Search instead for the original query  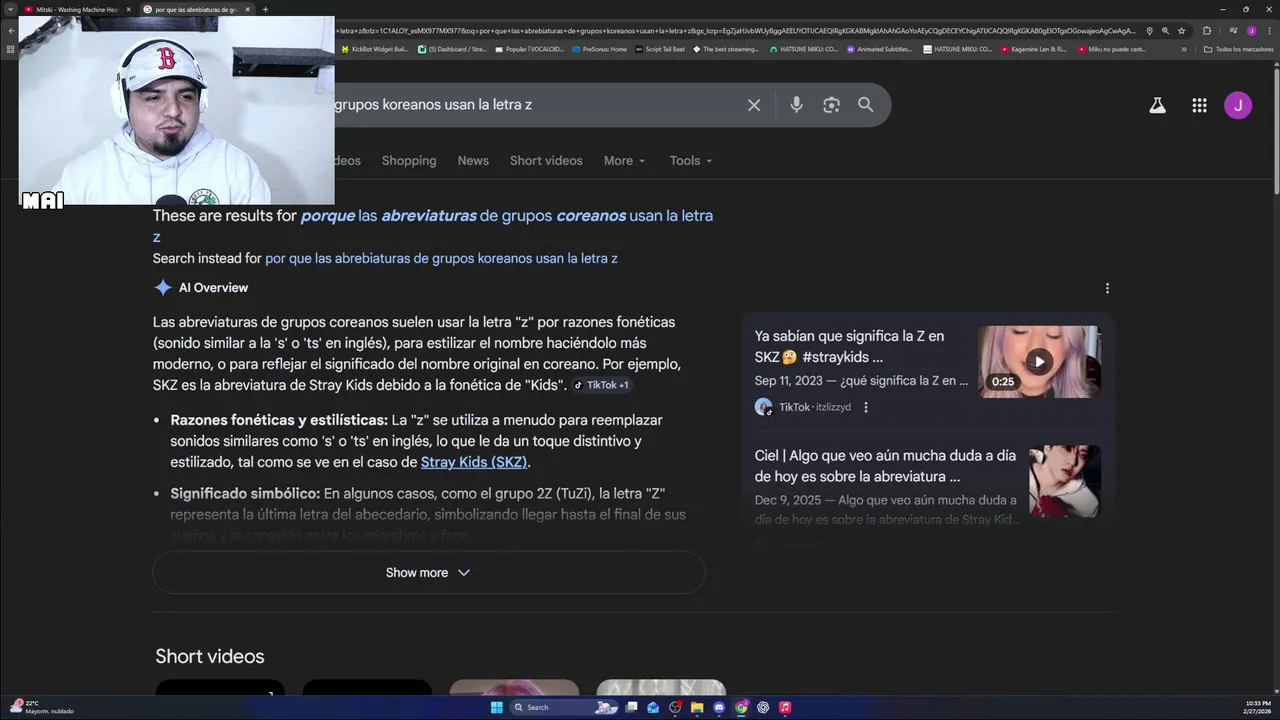click(441, 258)
